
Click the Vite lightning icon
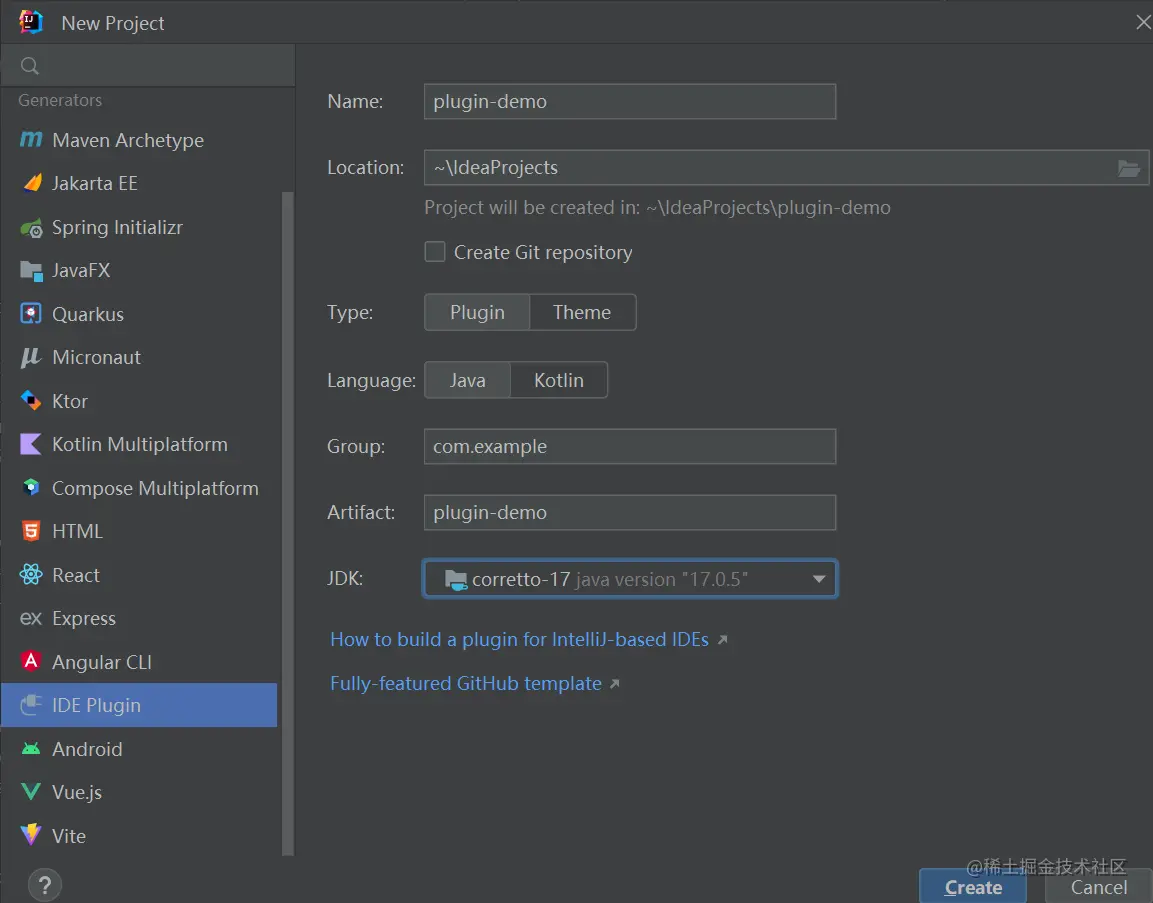(x=31, y=835)
